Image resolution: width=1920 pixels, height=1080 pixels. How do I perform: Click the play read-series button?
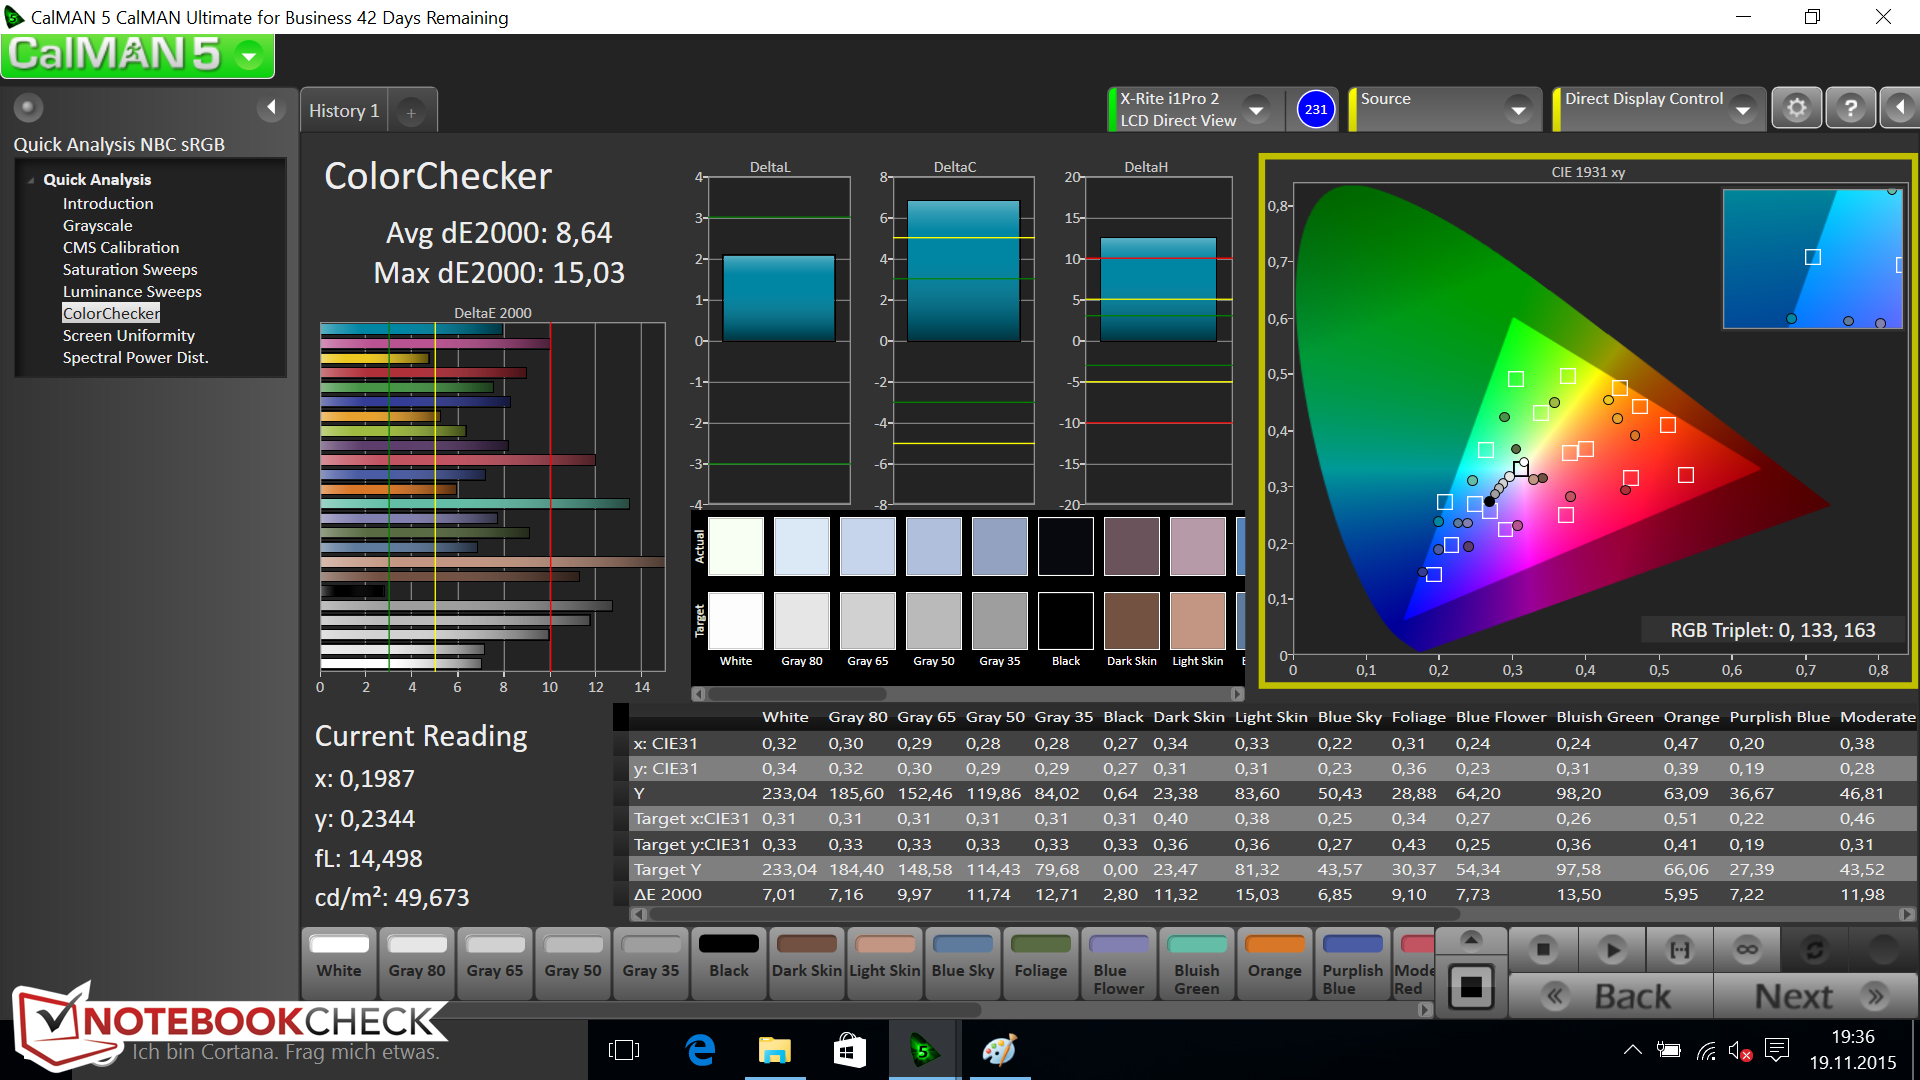click(x=1611, y=949)
